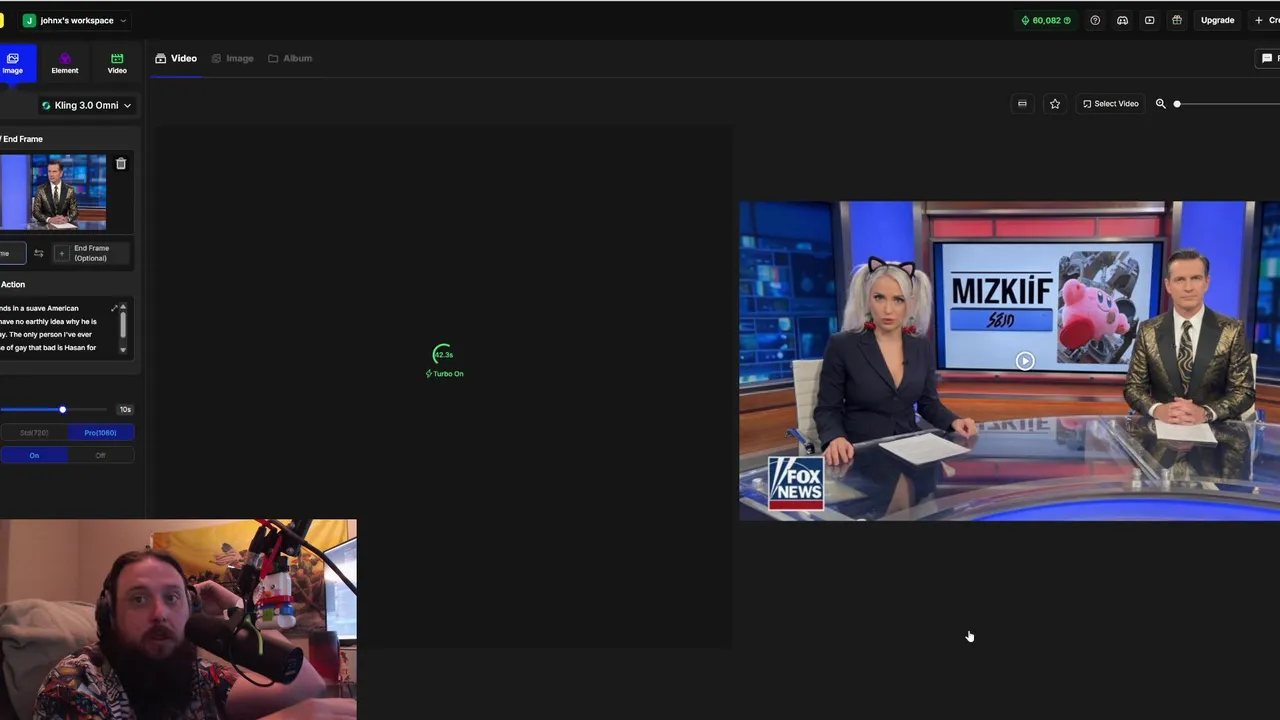The width and height of the screenshot is (1280, 720).
Task: Toggle the gallery layout view icon
Action: (1022, 104)
